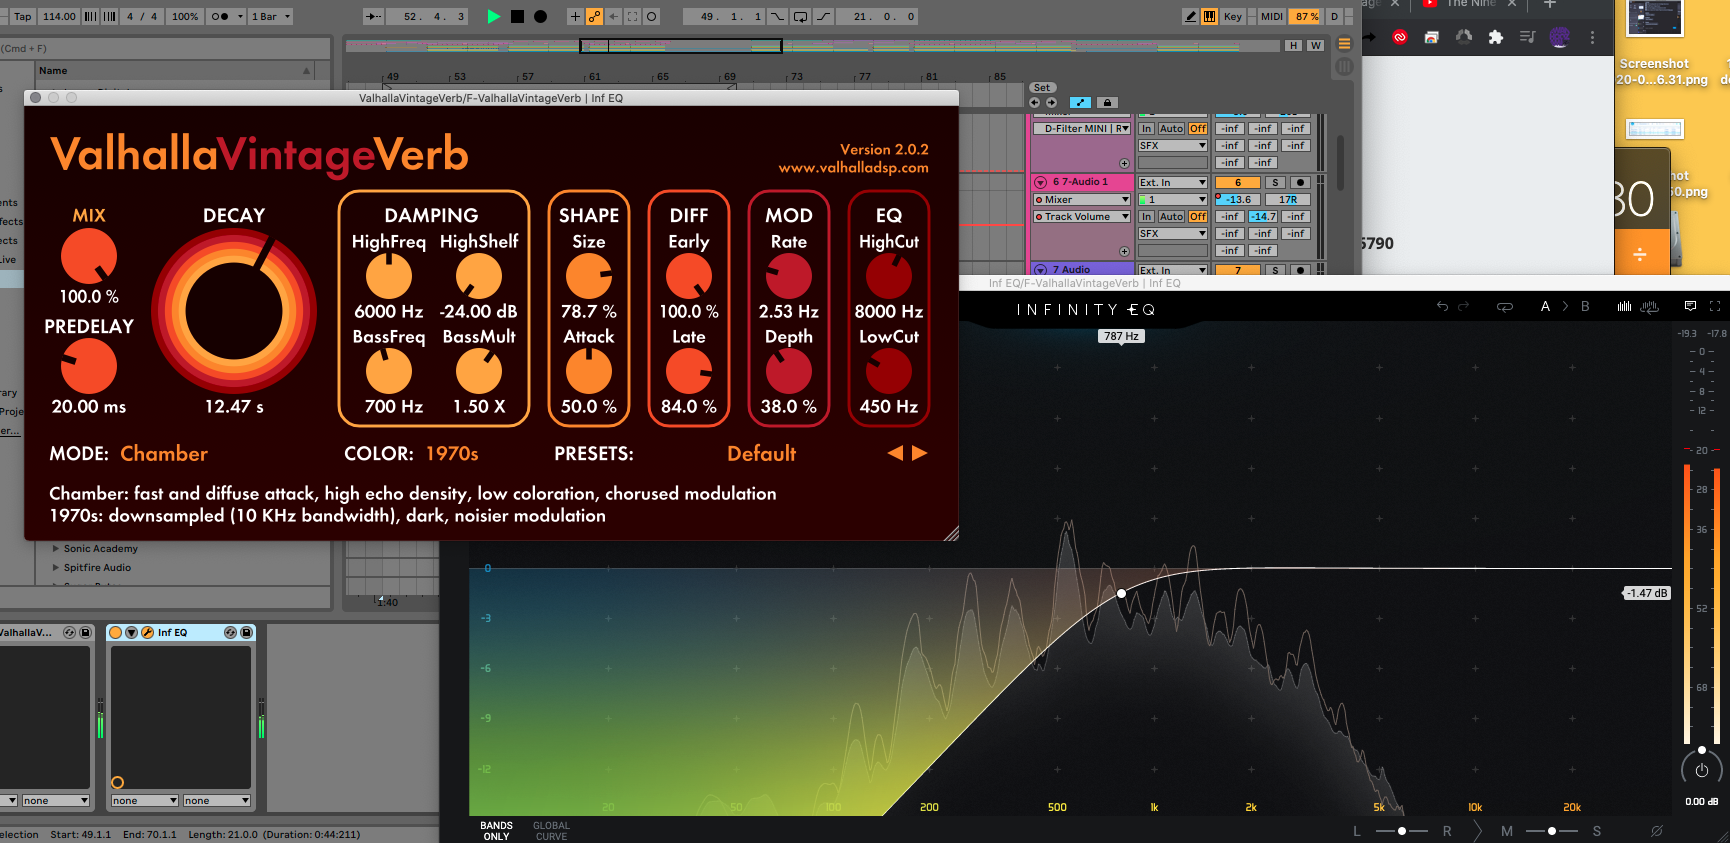This screenshot has height=843, width=1730.
Task: Click the Tap tempo button
Action: (x=22, y=16)
